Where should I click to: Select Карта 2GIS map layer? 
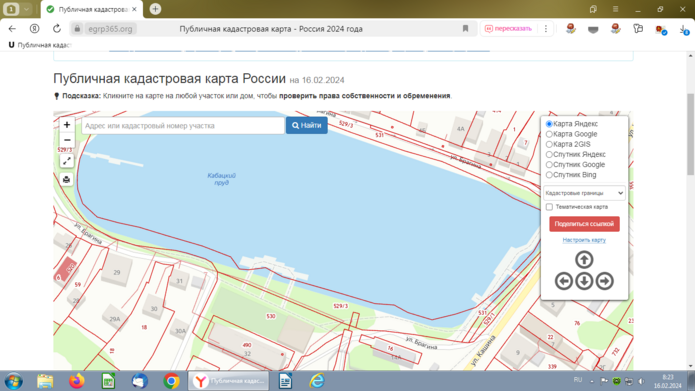coord(549,145)
